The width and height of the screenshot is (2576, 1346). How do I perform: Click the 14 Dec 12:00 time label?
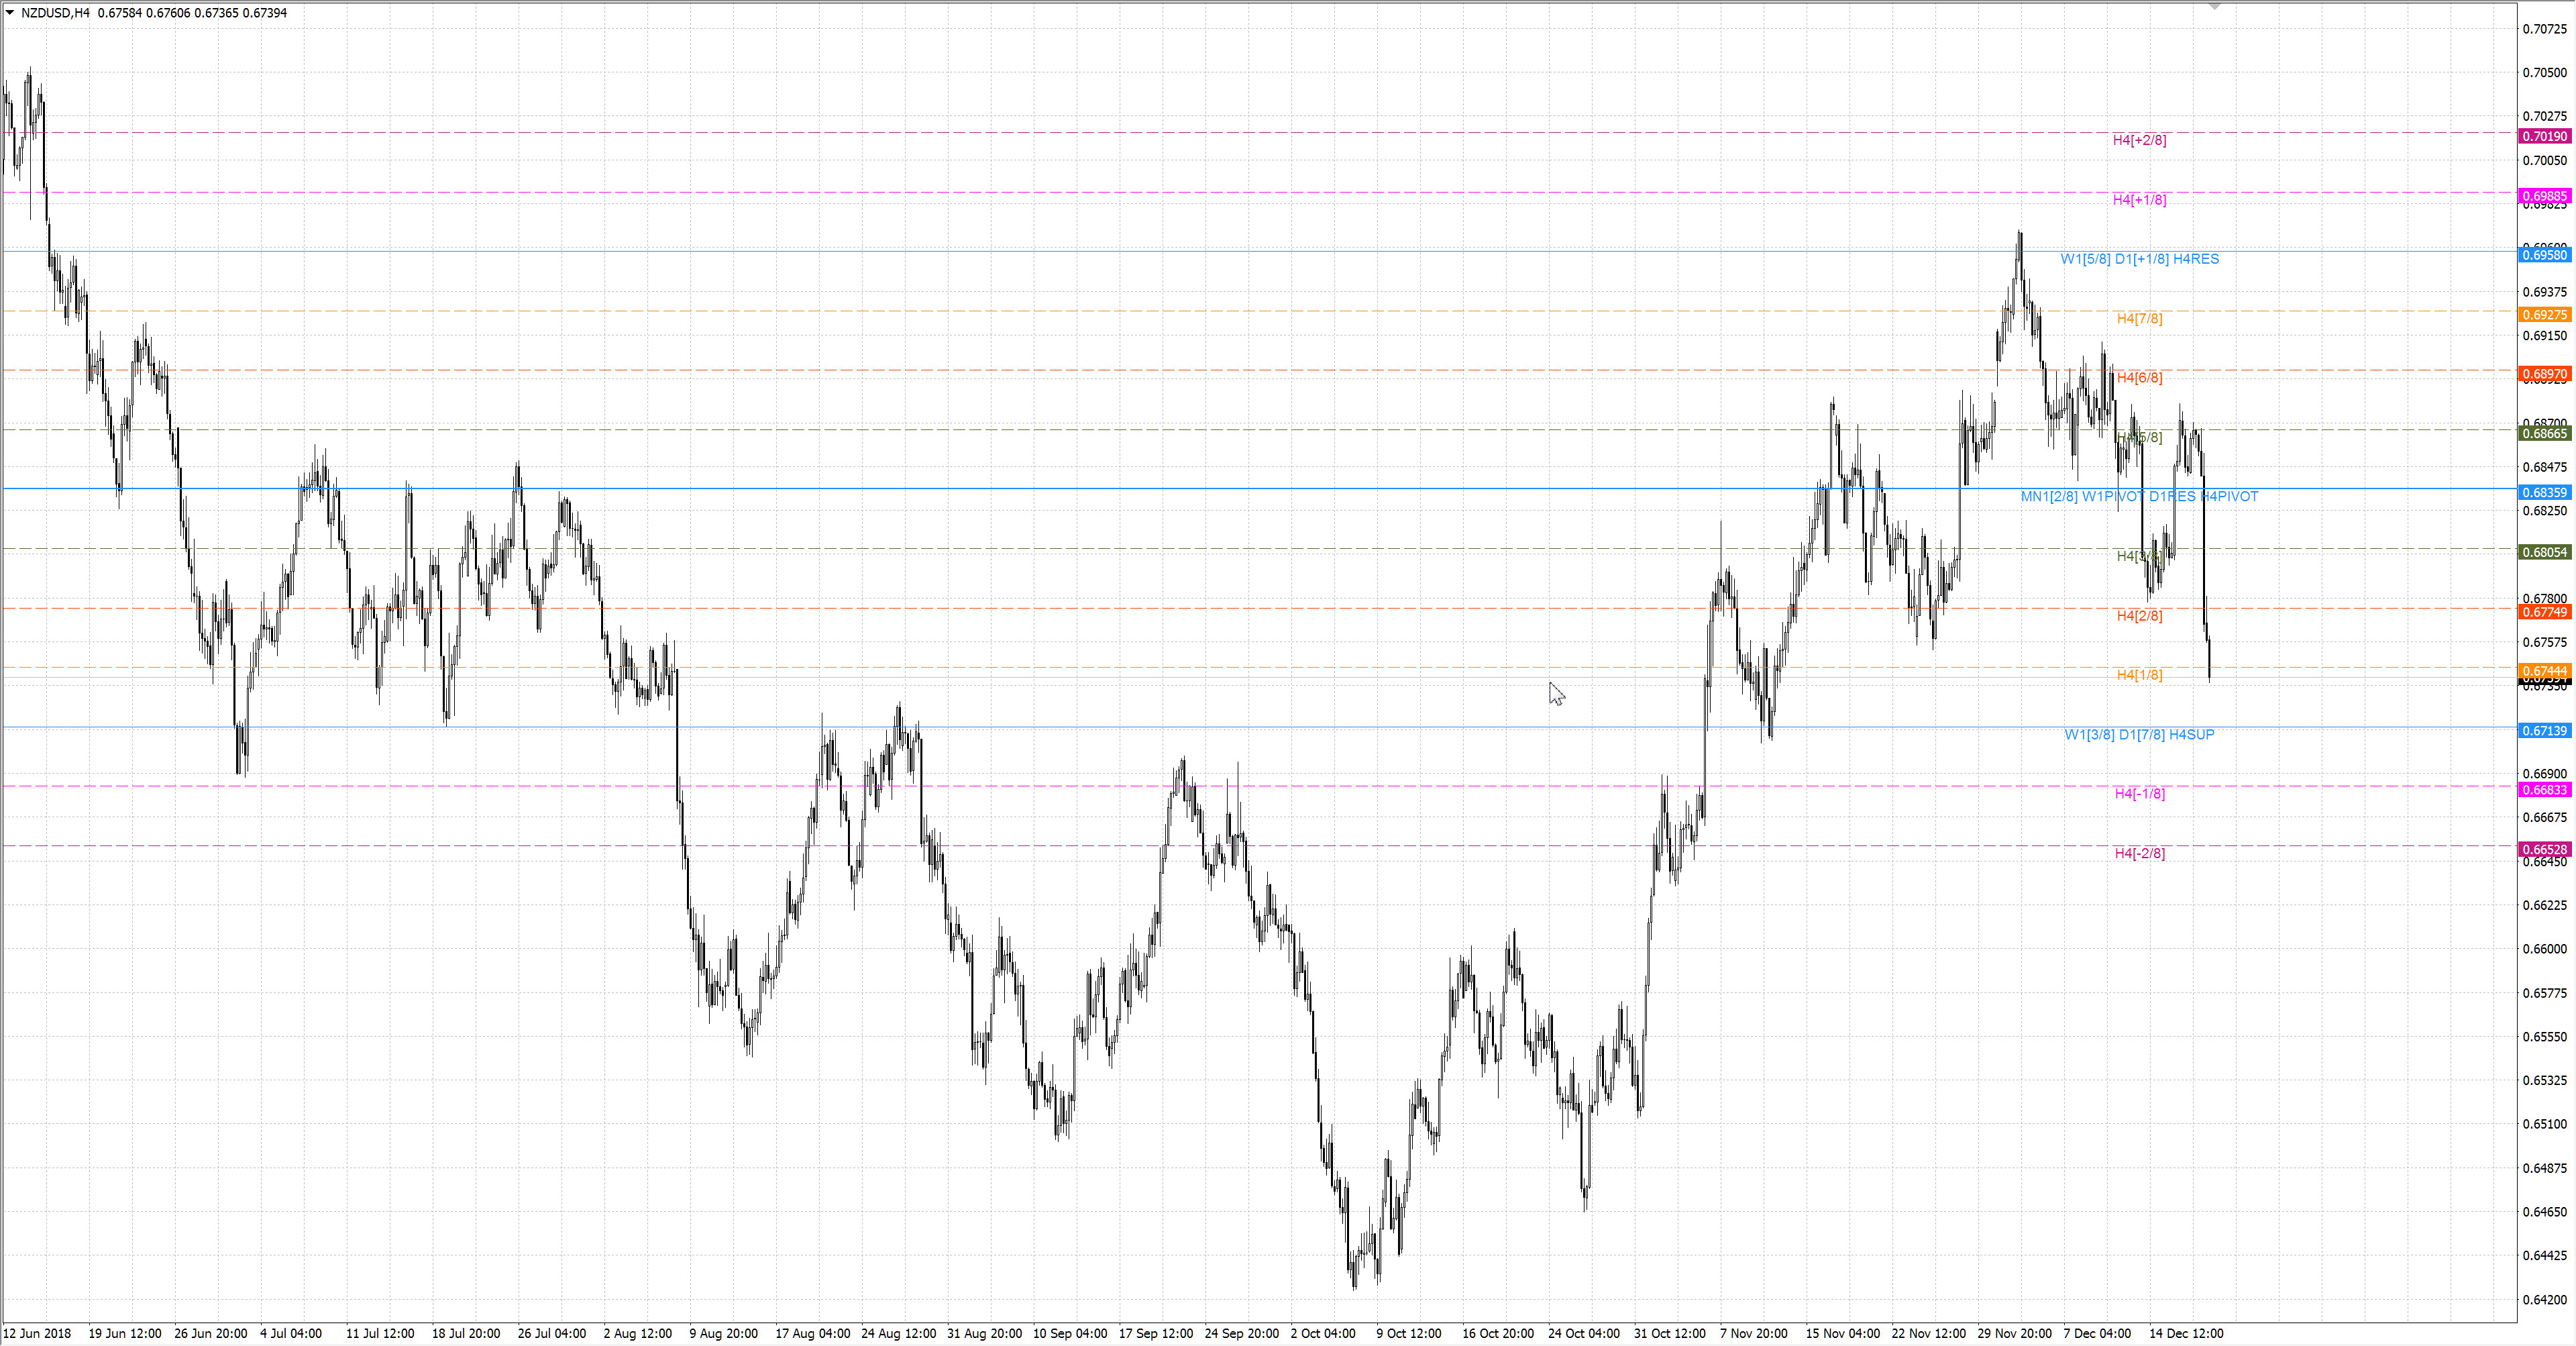pyautogui.click(x=2186, y=1334)
